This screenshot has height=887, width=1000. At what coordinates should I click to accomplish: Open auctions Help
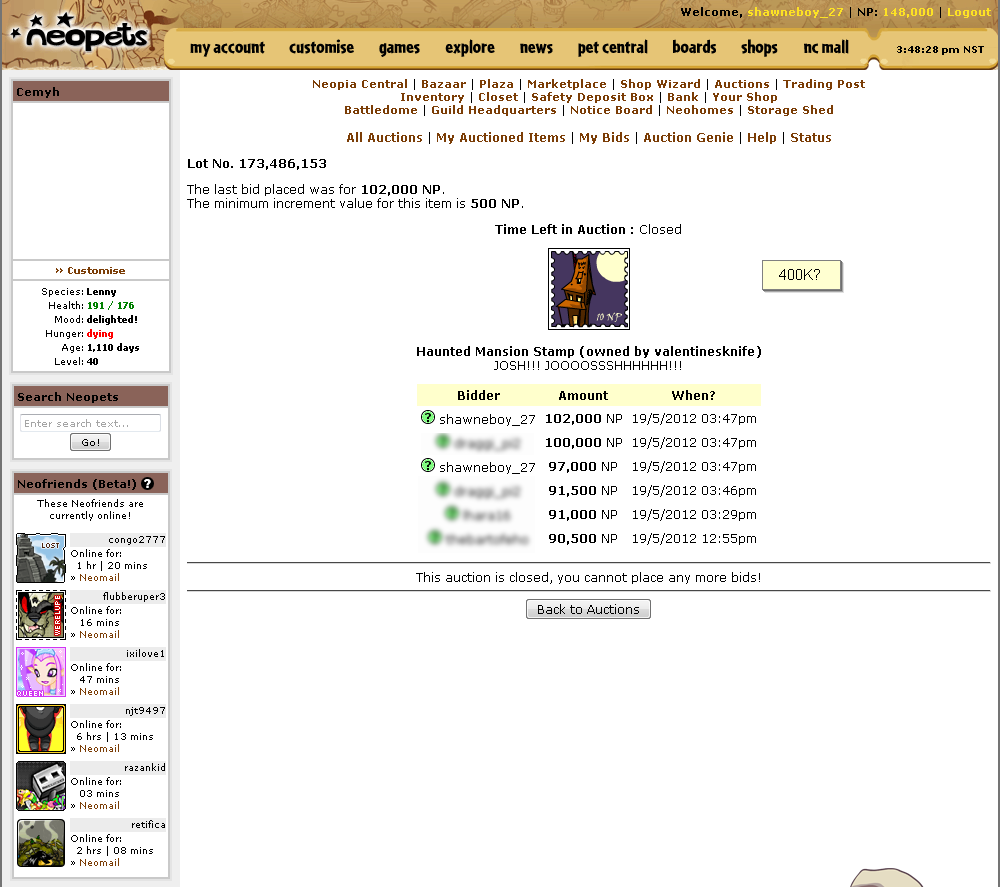tap(761, 137)
